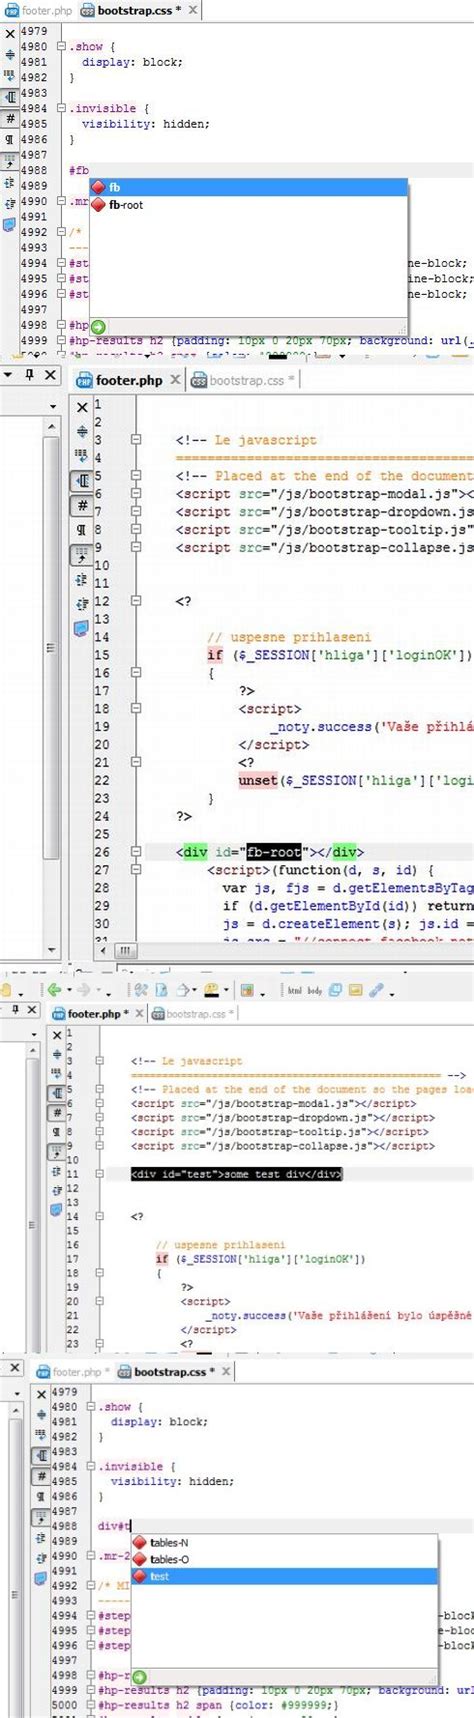Collapse fold at line 16 brace in fb-root window

click(x=136, y=673)
